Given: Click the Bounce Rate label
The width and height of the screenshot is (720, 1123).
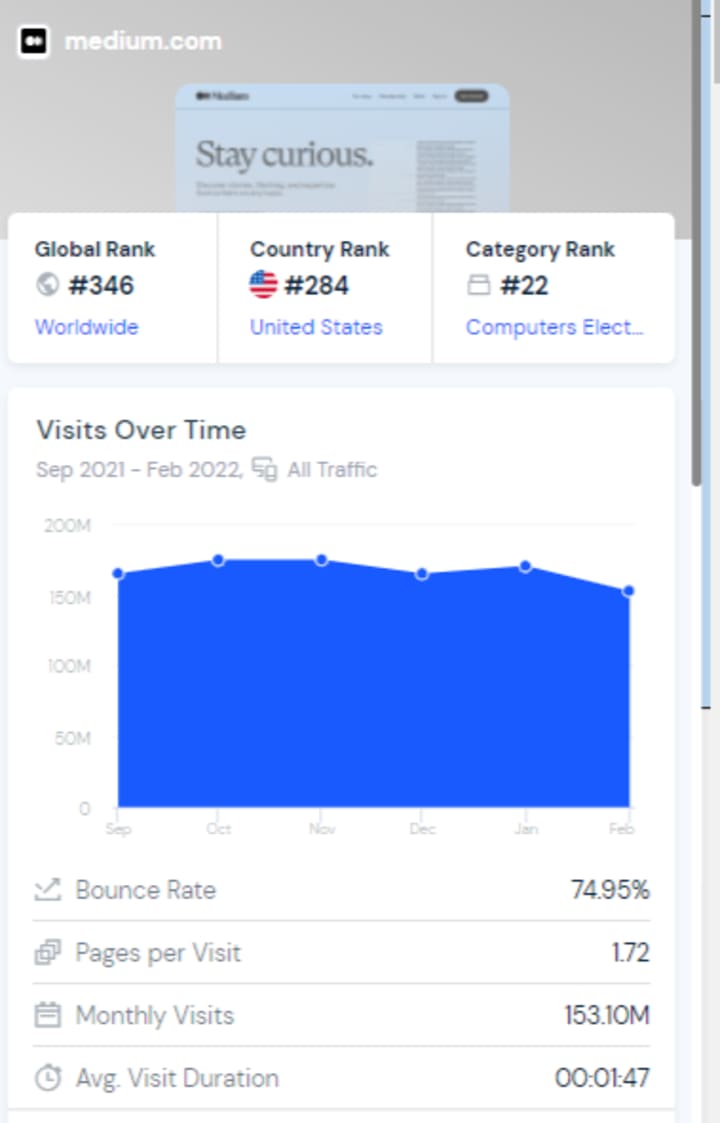Looking at the screenshot, I should 145,890.
